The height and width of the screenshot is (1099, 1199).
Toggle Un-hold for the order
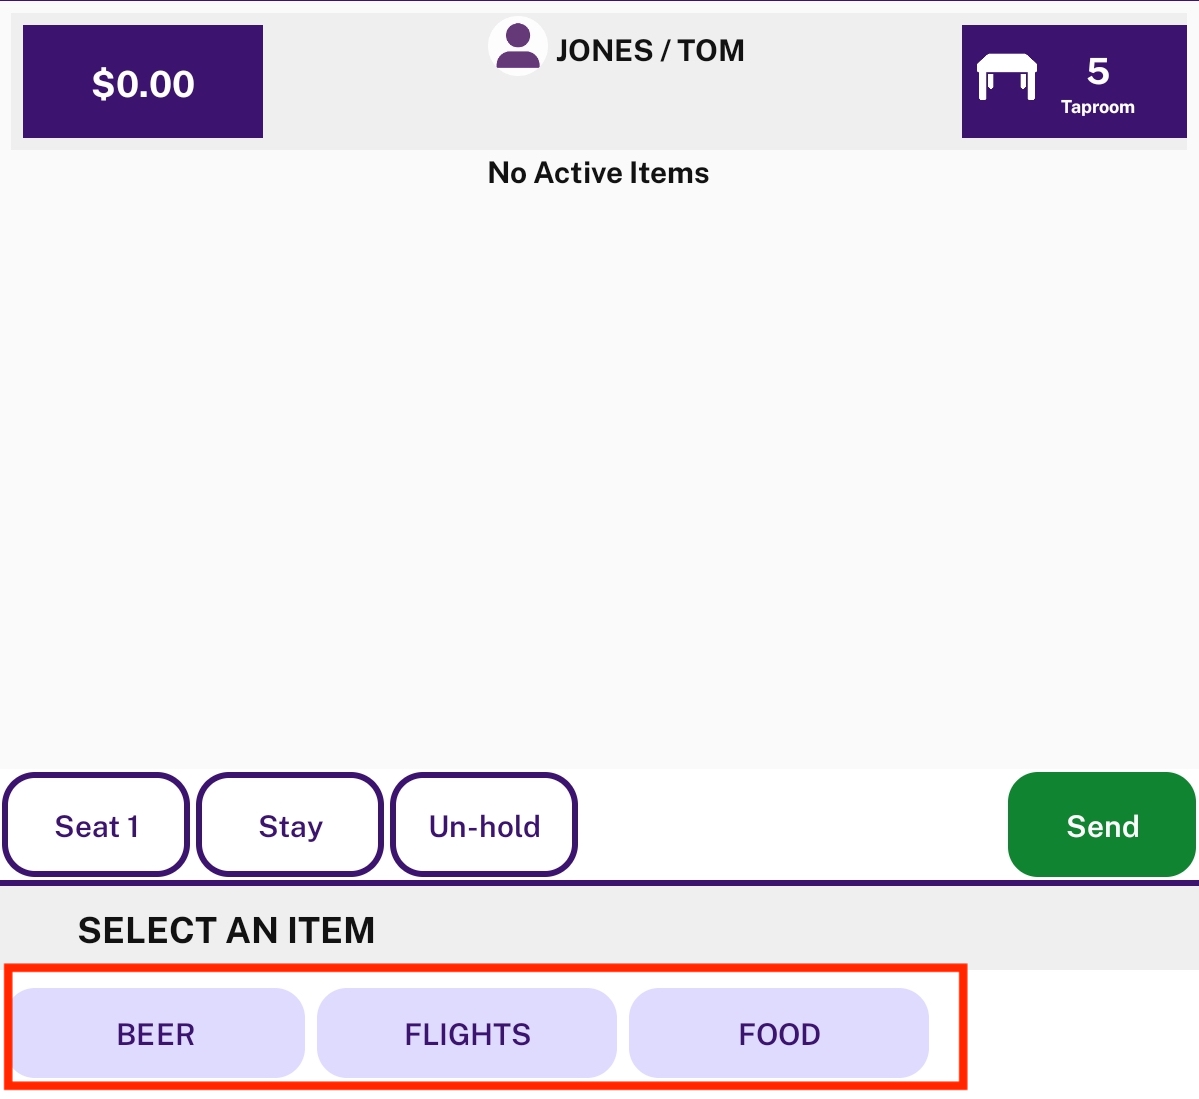coord(484,825)
